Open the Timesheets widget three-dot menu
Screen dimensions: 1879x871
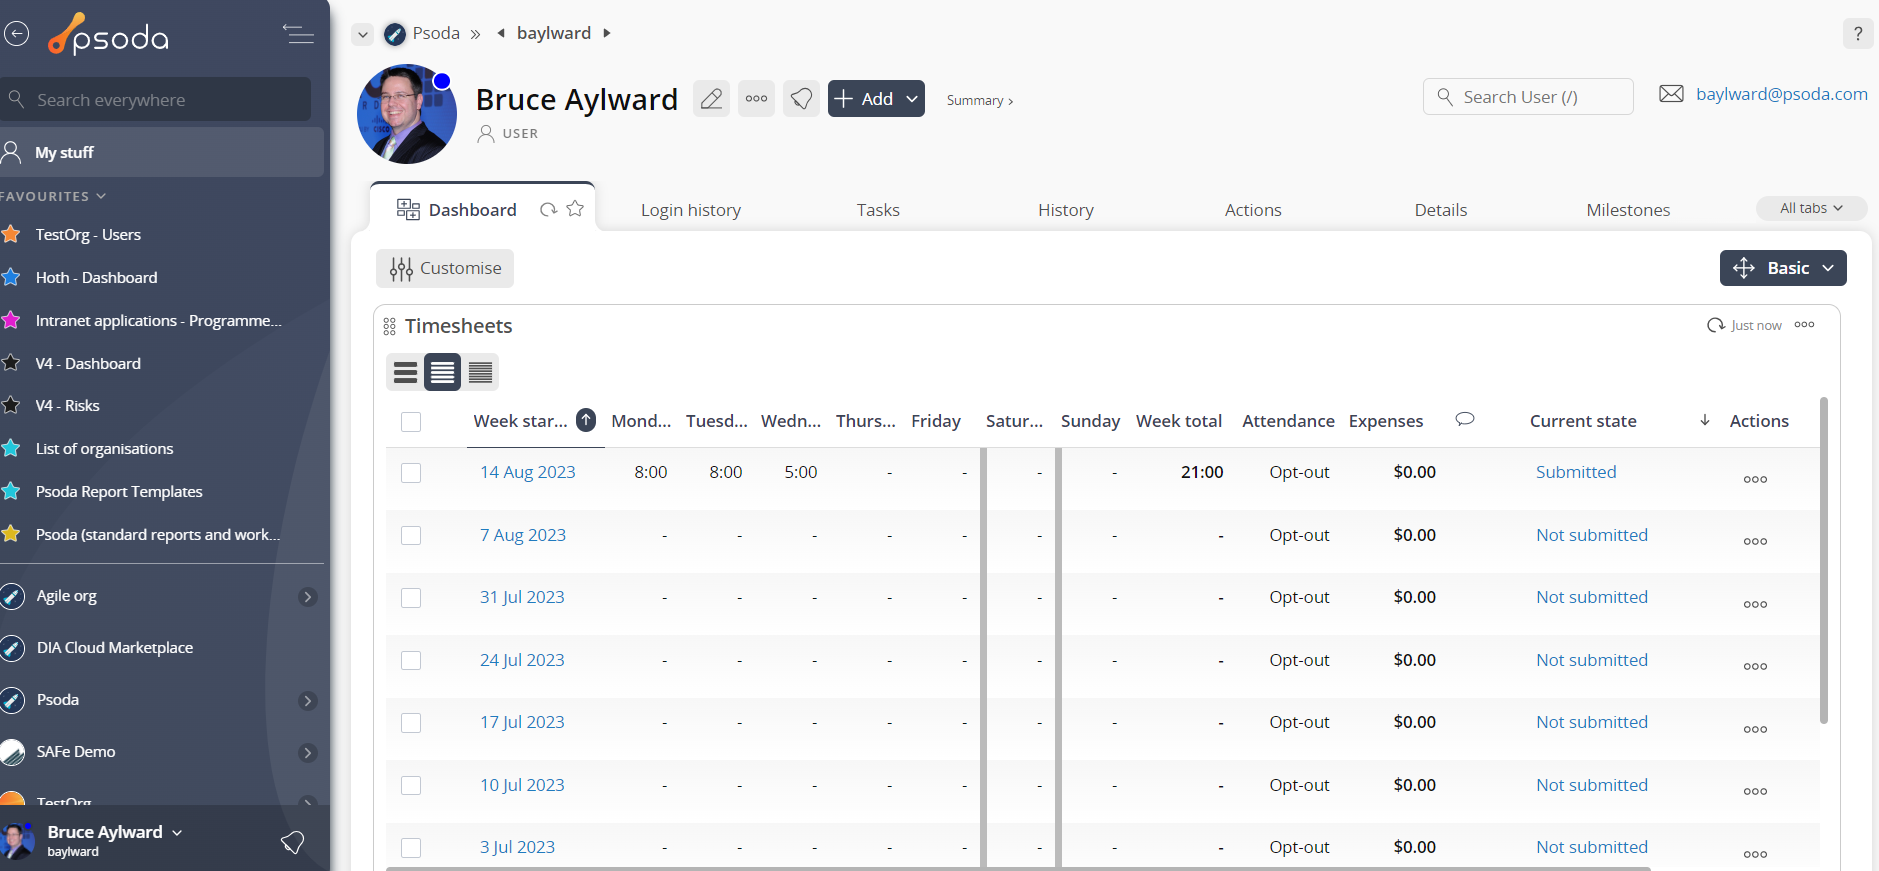pos(1804,324)
